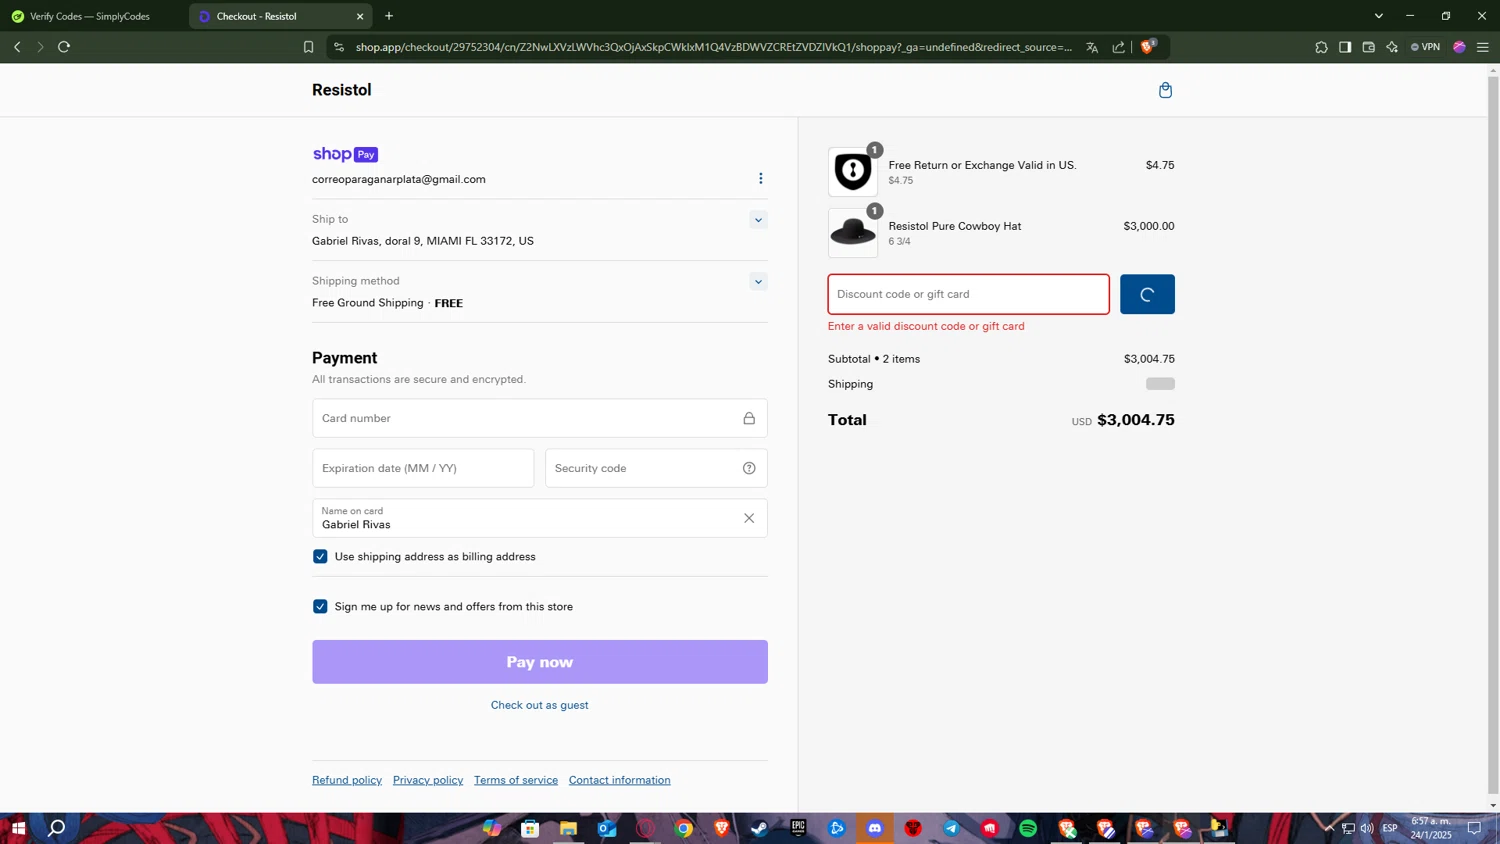Click Check out as guest link
Screen dimensions: 1500x844
[x=540, y=705]
